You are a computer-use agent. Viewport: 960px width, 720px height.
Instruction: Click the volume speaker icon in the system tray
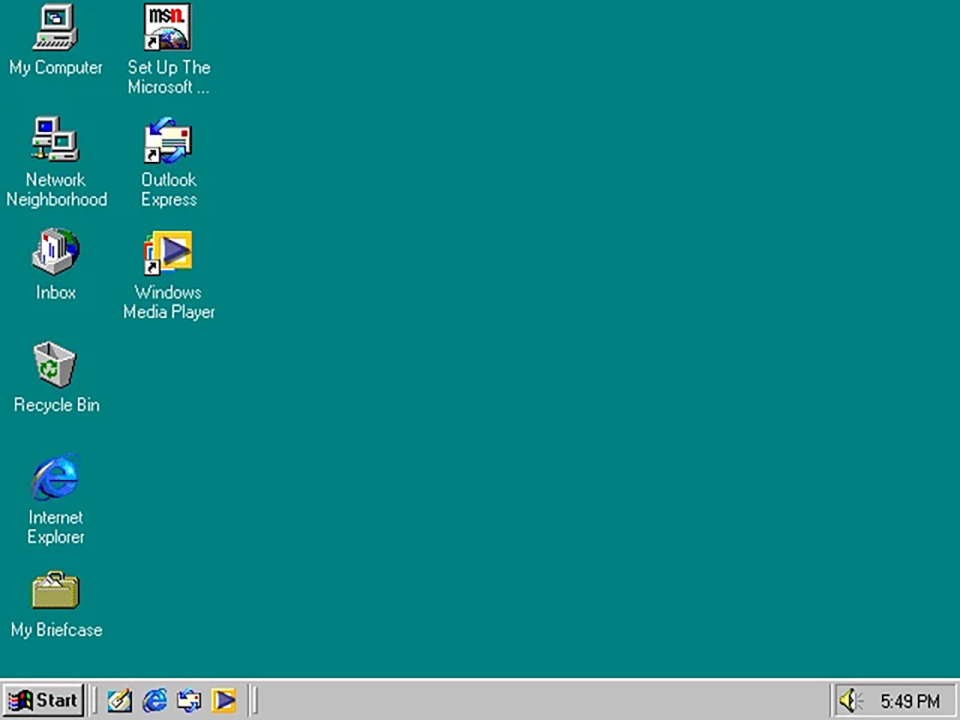(x=850, y=701)
